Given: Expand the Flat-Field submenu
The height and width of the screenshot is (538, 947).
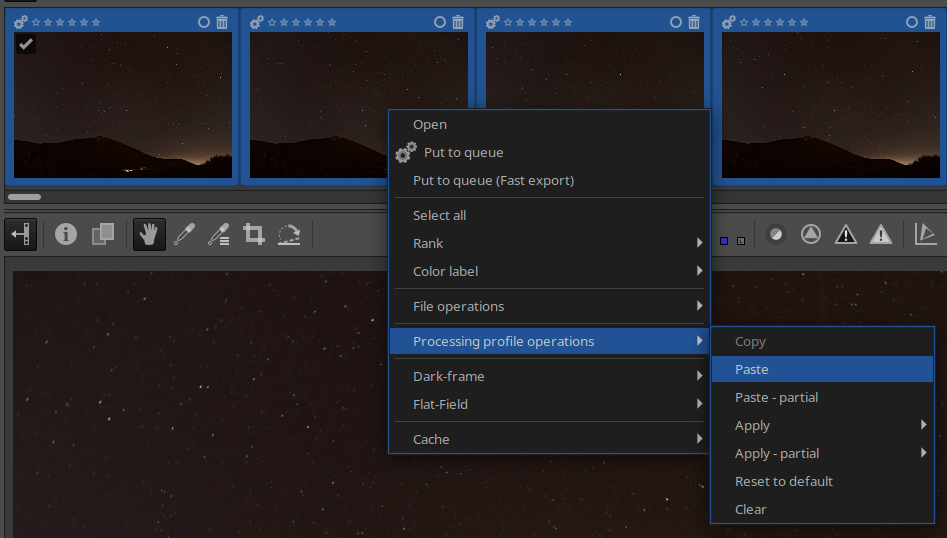Looking at the screenshot, I should [x=549, y=404].
